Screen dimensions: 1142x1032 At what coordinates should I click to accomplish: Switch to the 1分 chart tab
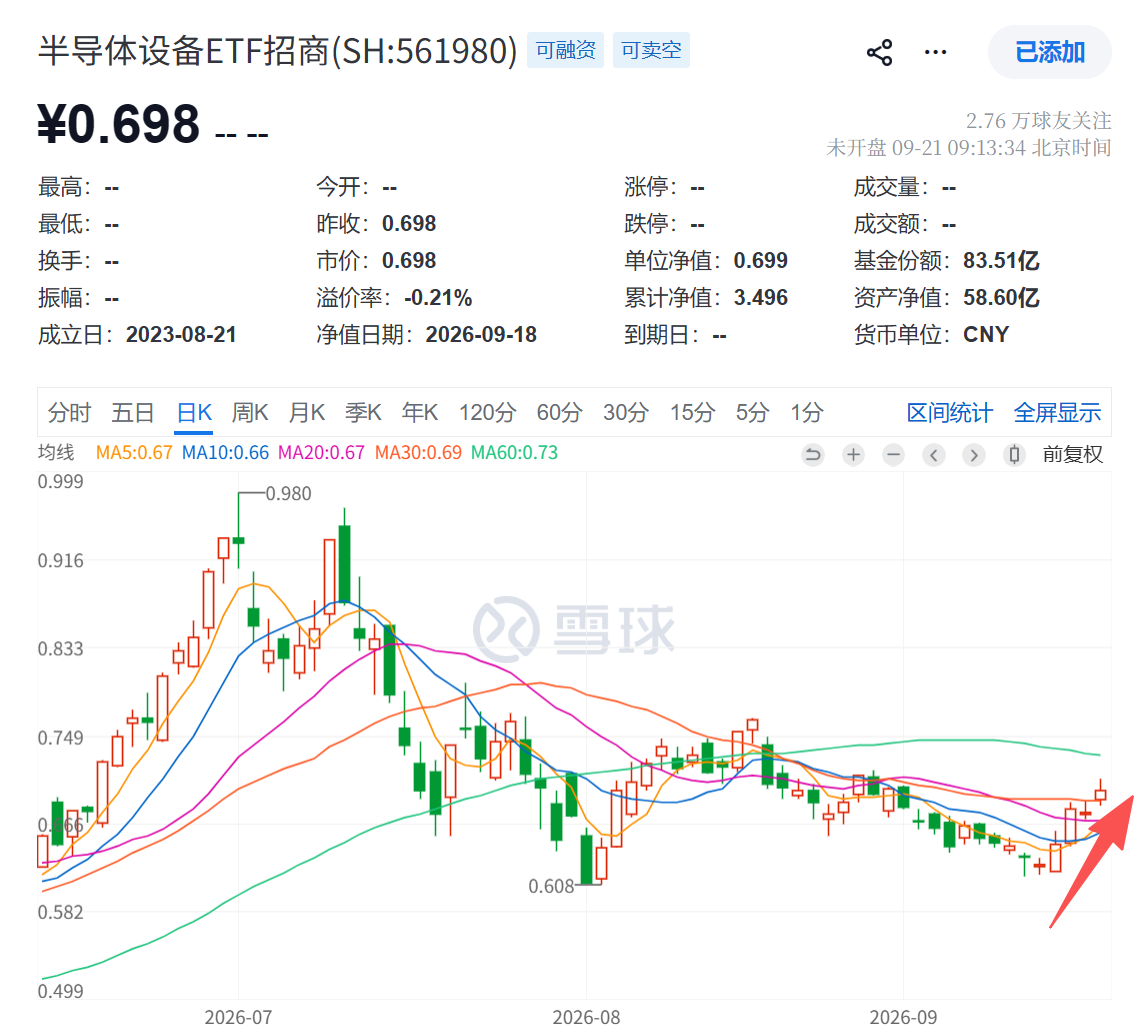[807, 413]
